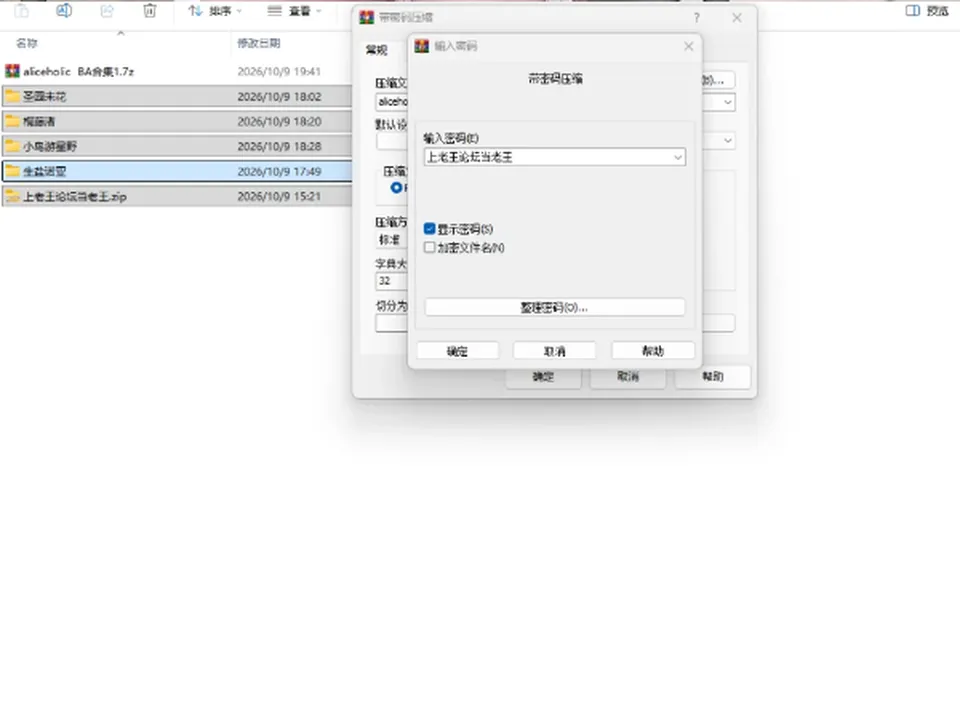The image size is (960, 702).
Task: Click the date 2026/10/9 18:28
Action: (x=279, y=146)
